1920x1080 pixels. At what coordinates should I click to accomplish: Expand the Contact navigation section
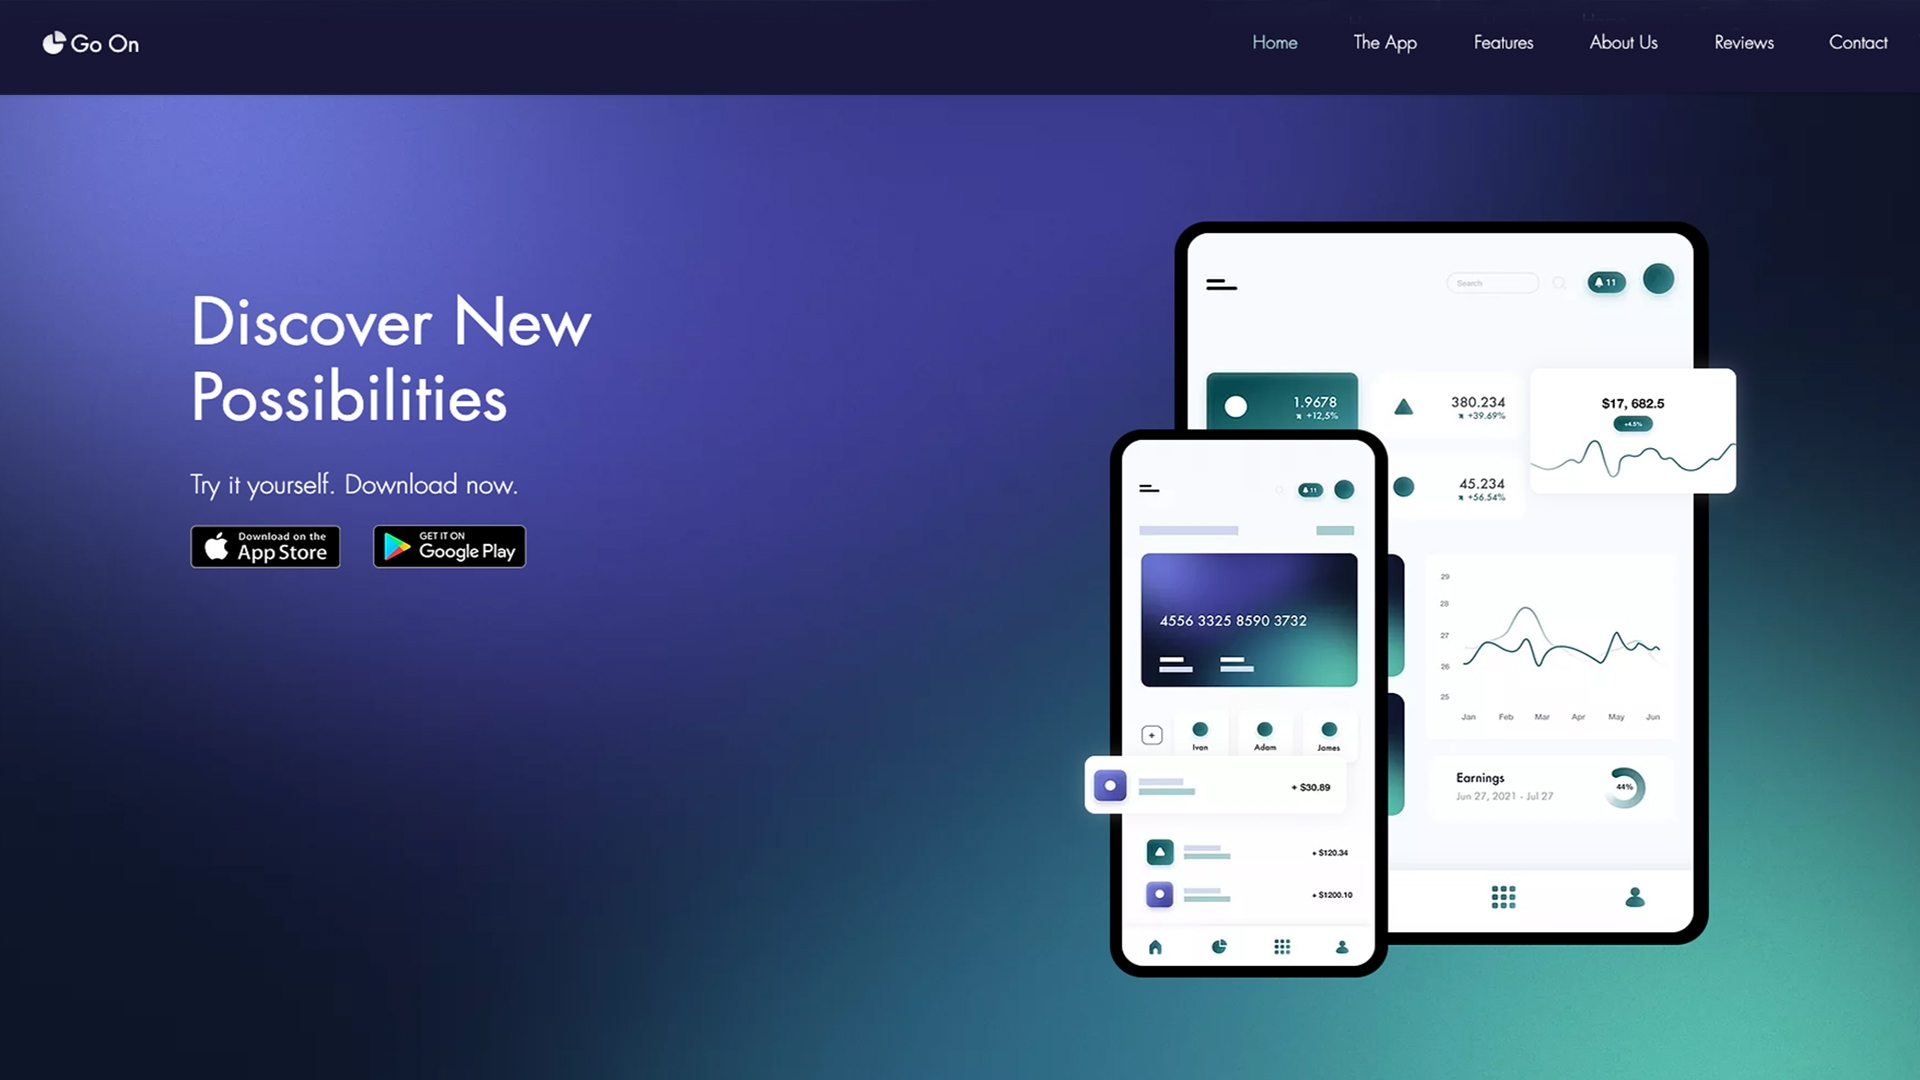point(1859,42)
